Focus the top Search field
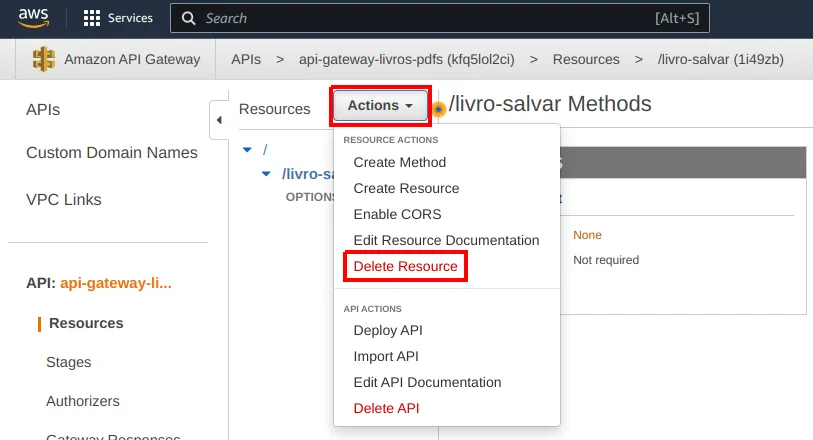 pyautogui.click(x=440, y=19)
